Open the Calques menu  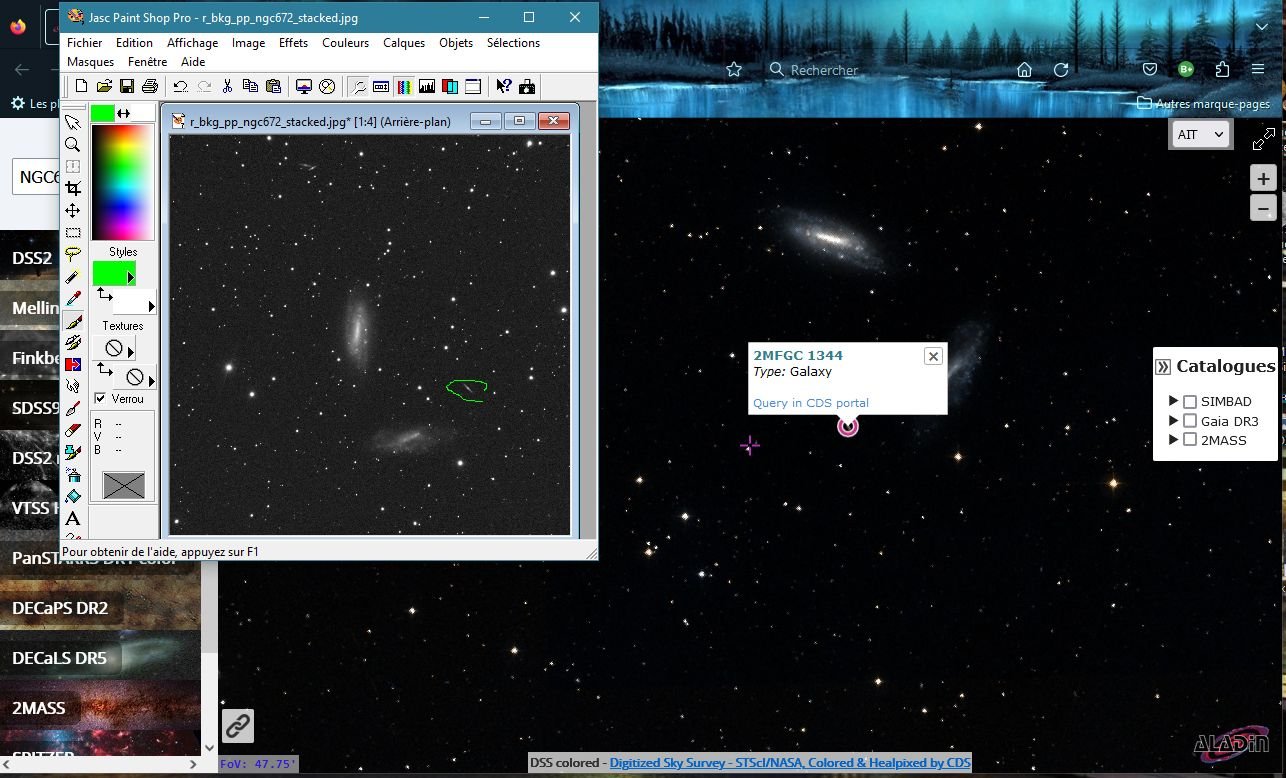pos(404,43)
